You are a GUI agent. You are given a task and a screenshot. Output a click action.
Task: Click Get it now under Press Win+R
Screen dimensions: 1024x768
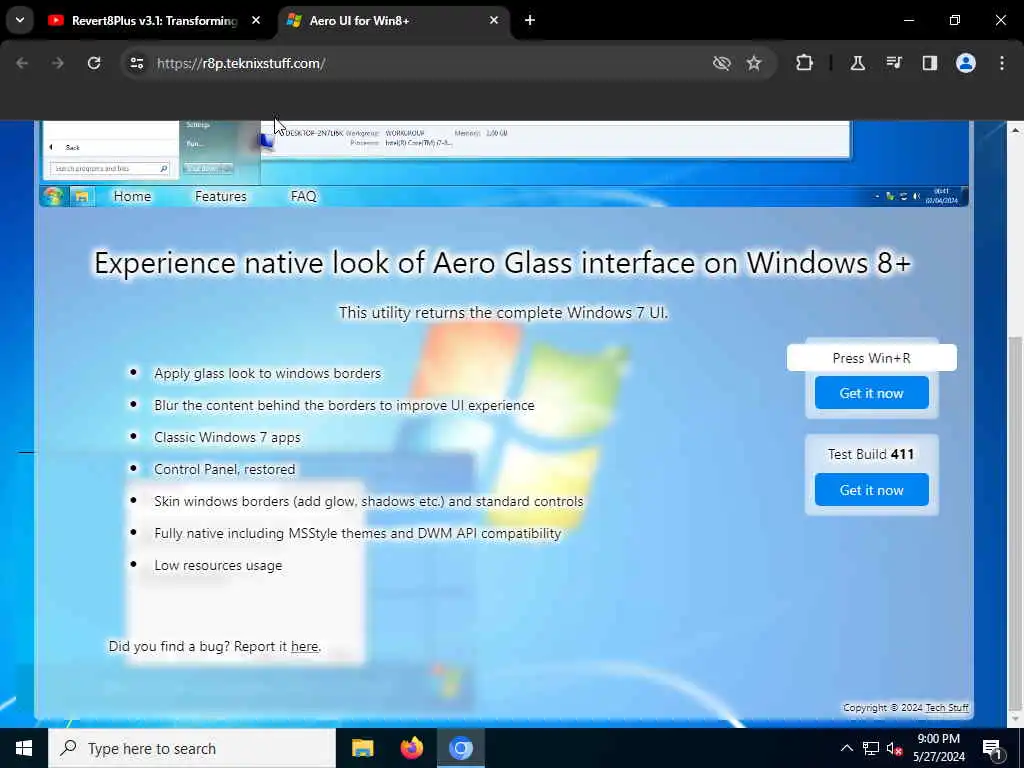pos(871,393)
